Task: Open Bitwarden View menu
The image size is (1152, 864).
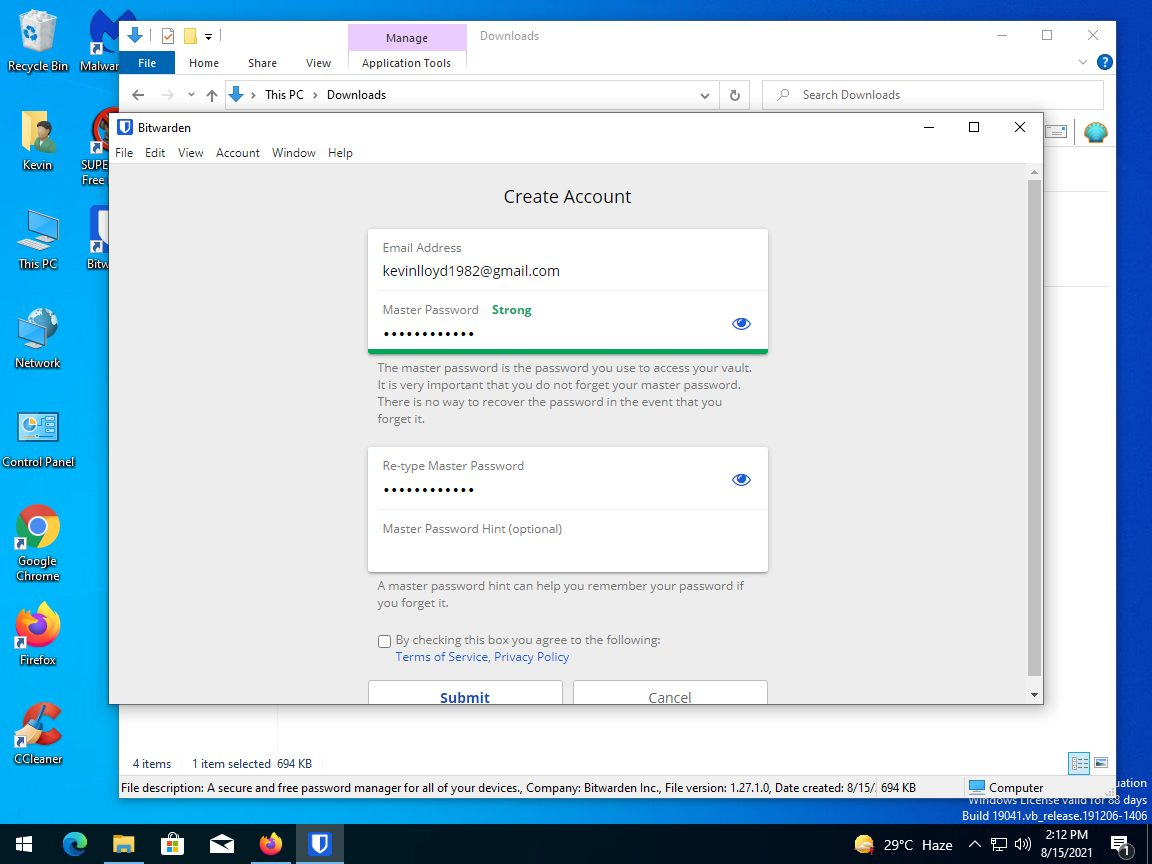Action: [190, 153]
